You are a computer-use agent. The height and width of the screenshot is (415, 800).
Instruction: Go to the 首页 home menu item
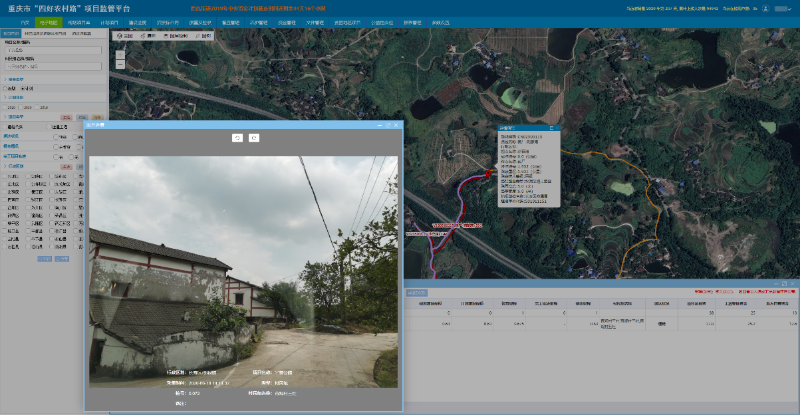(24, 21)
